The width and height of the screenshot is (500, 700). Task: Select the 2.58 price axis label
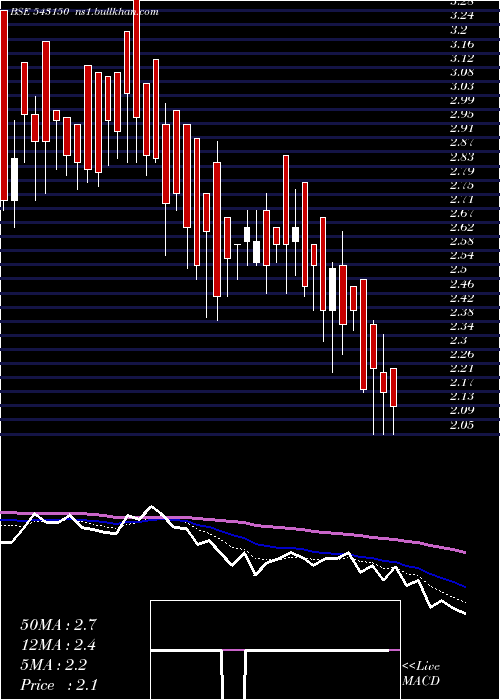462,242
